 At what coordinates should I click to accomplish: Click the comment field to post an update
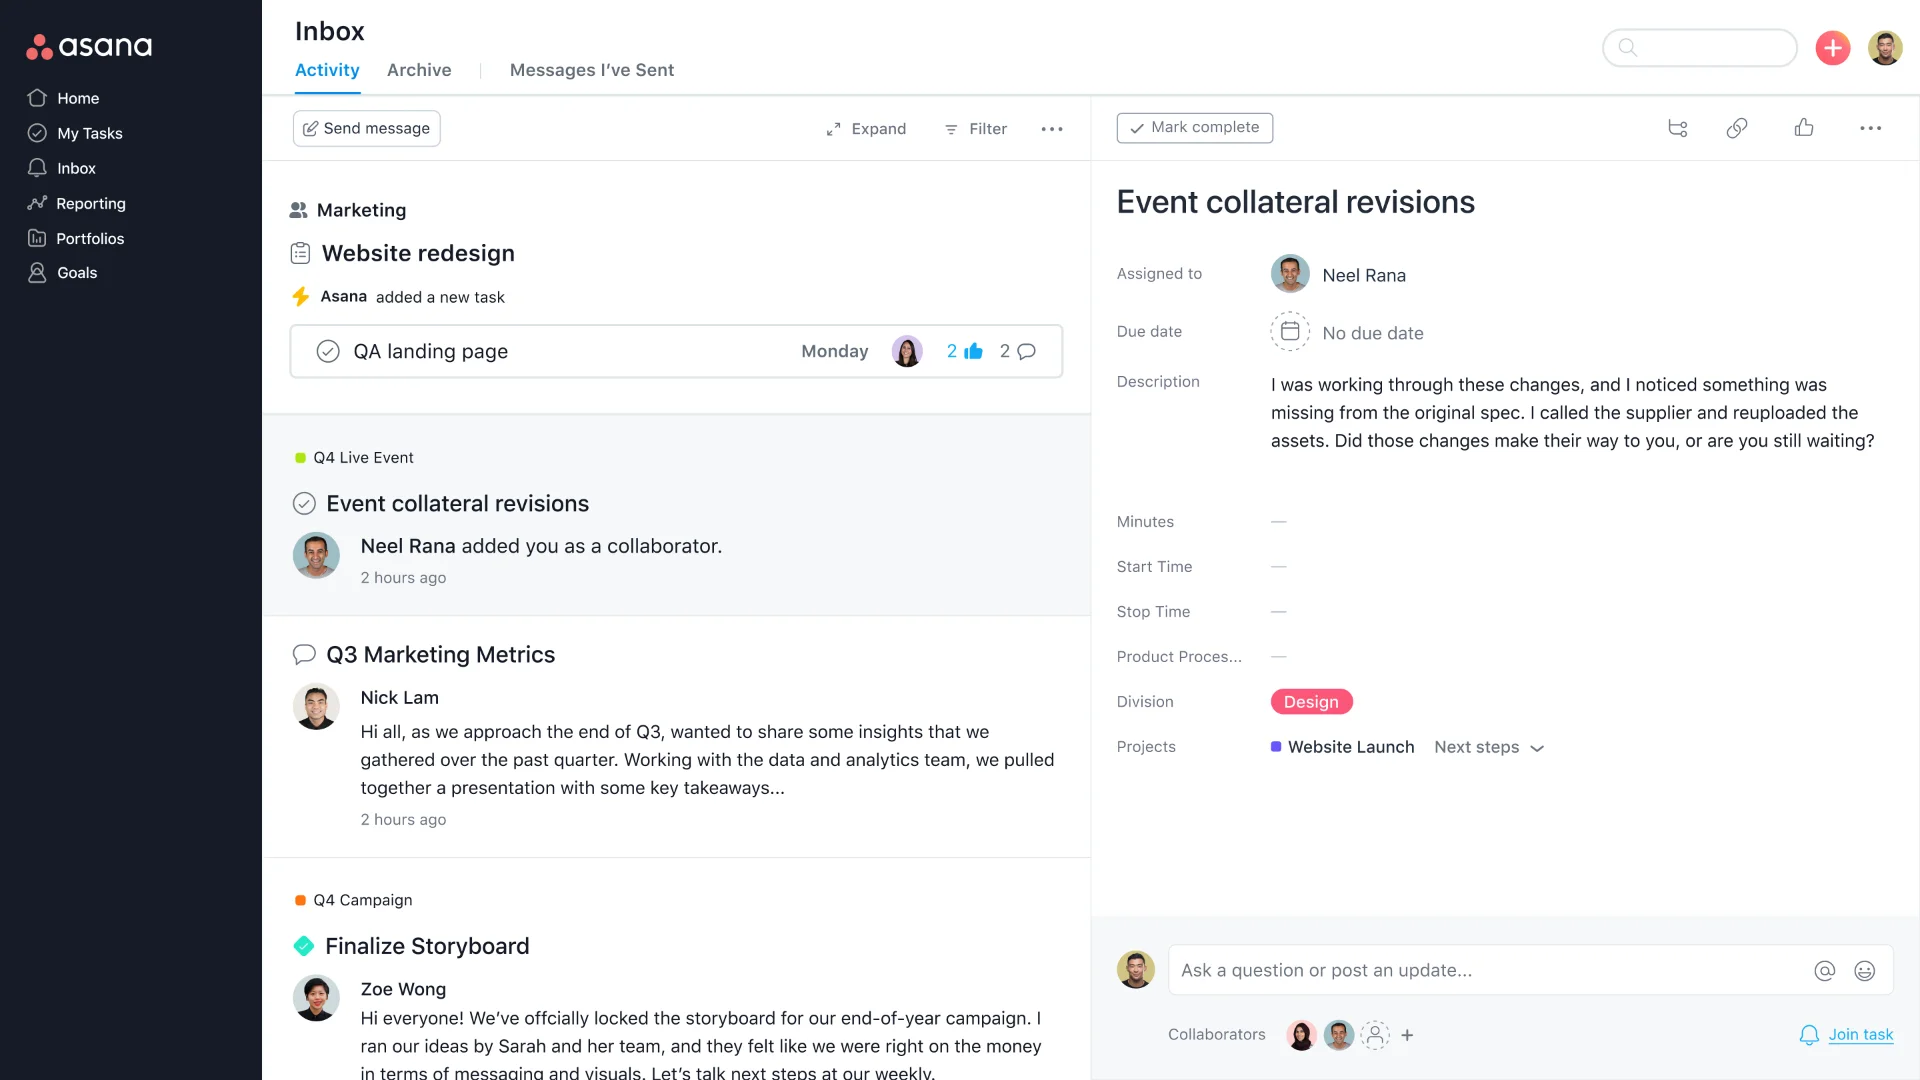click(1450, 970)
